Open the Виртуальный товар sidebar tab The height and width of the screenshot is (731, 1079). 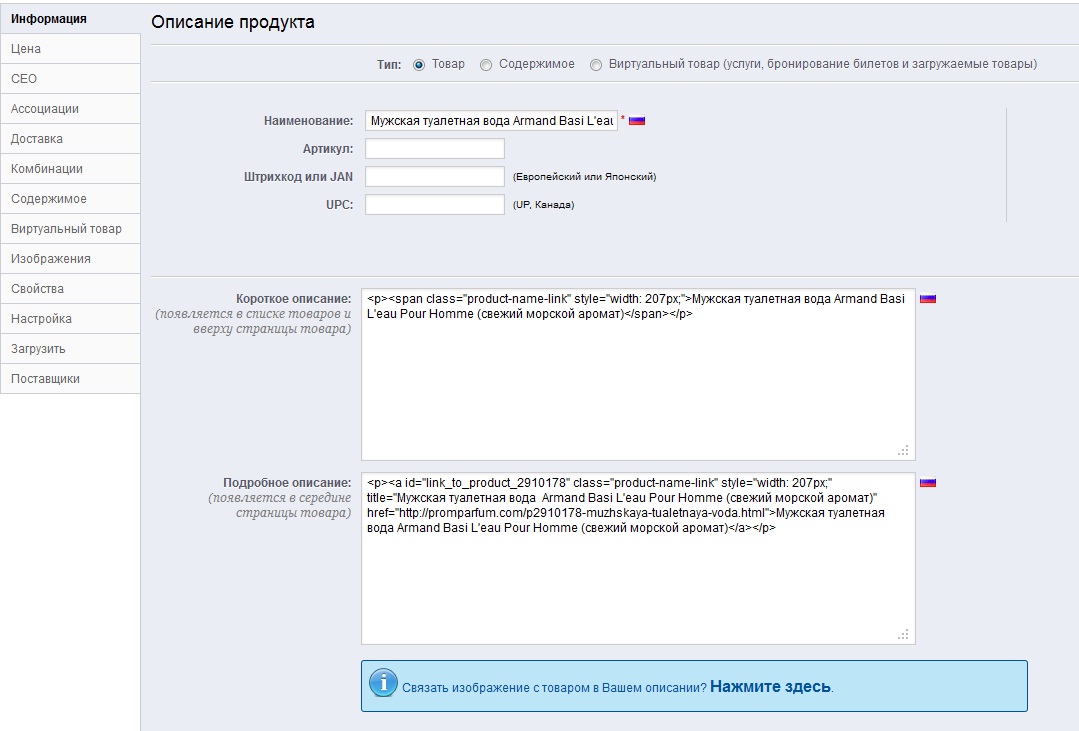point(70,229)
